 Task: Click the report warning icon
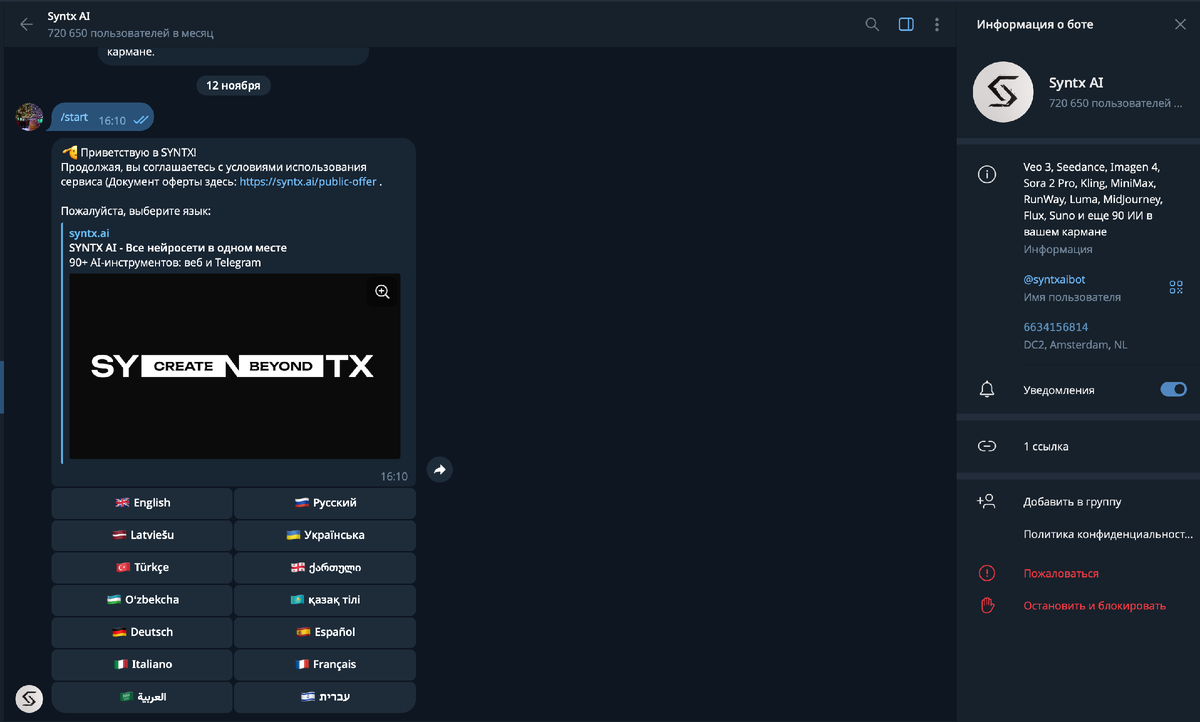point(987,573)
